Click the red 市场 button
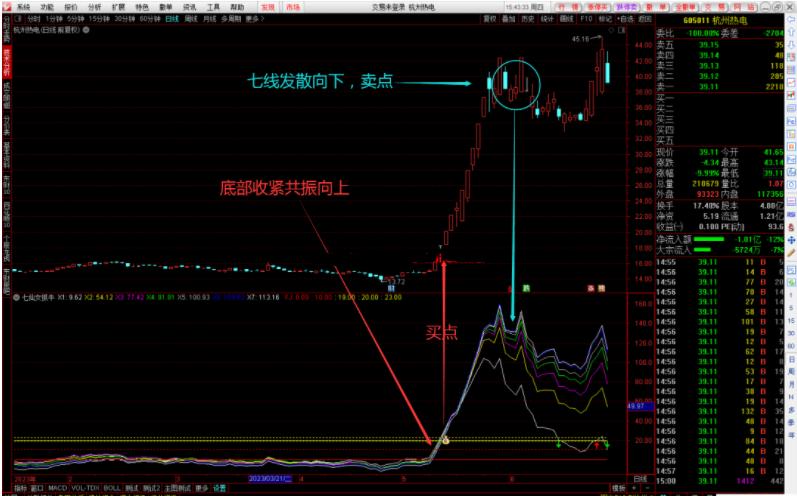 coord(293,7)
